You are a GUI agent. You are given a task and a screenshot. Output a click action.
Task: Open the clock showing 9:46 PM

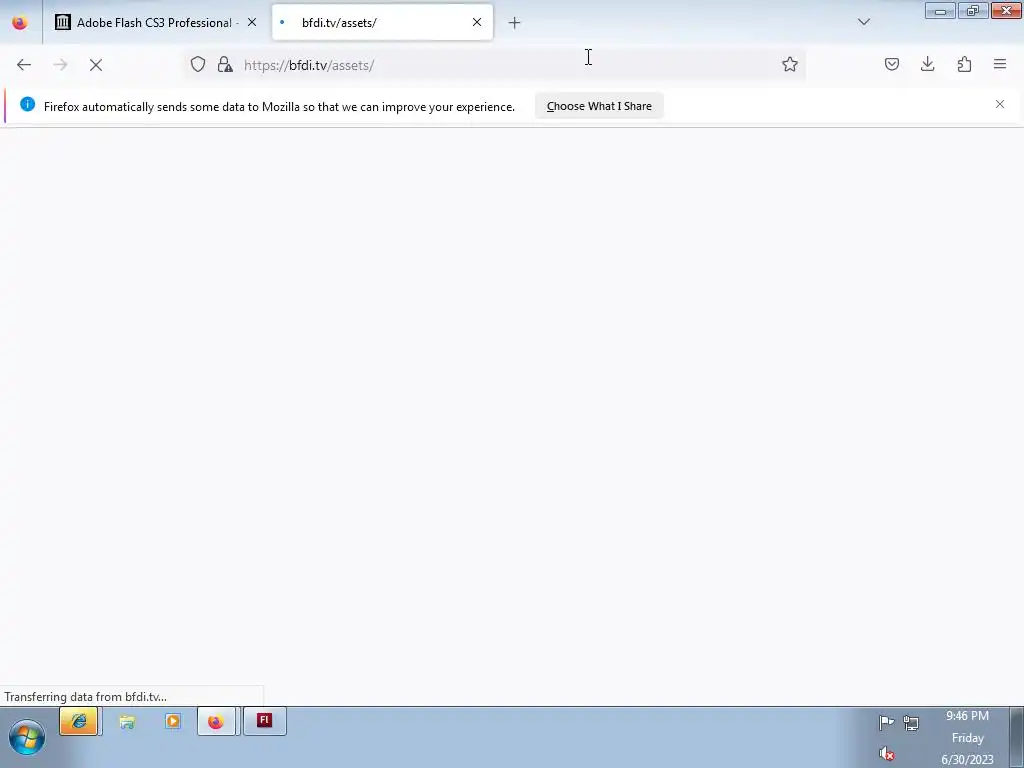967,737
